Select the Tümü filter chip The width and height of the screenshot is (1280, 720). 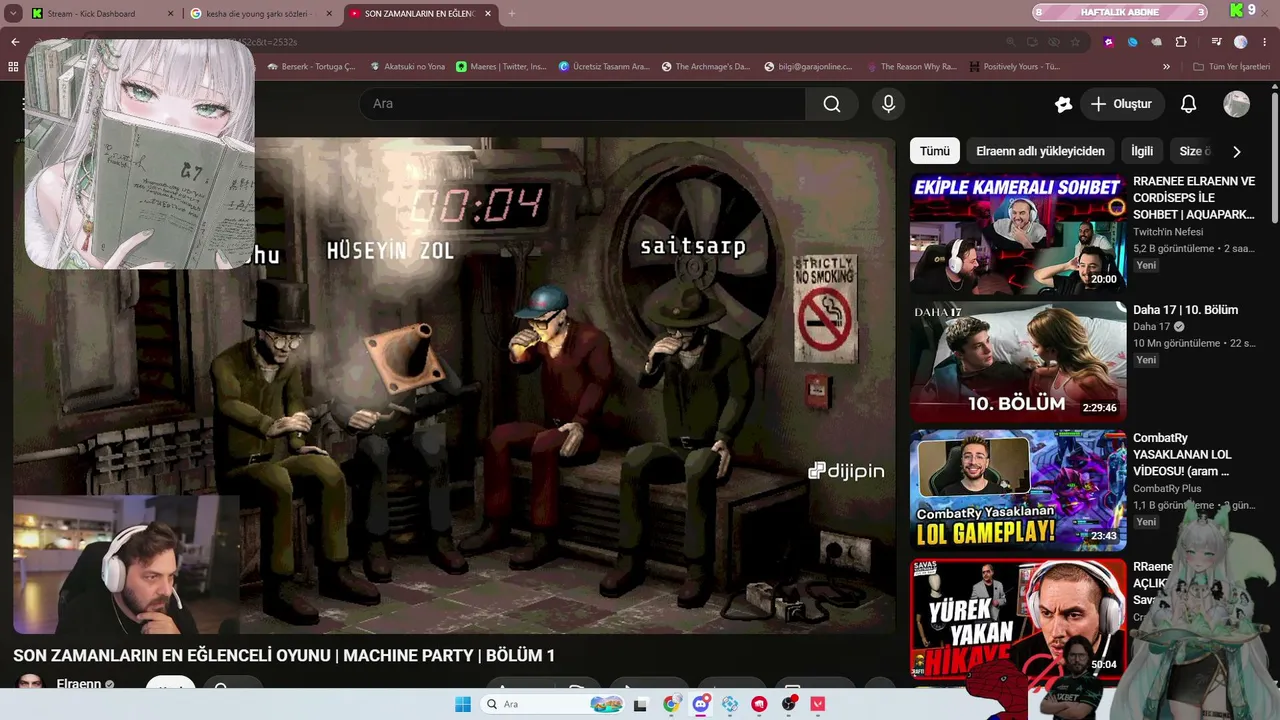pyautogui.click(x=935, y=151)
